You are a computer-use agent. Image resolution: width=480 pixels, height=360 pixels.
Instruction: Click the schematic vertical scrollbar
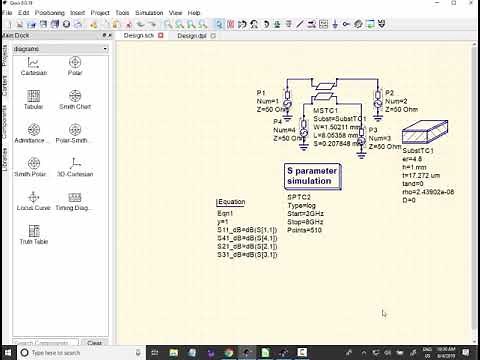[475, 187]
